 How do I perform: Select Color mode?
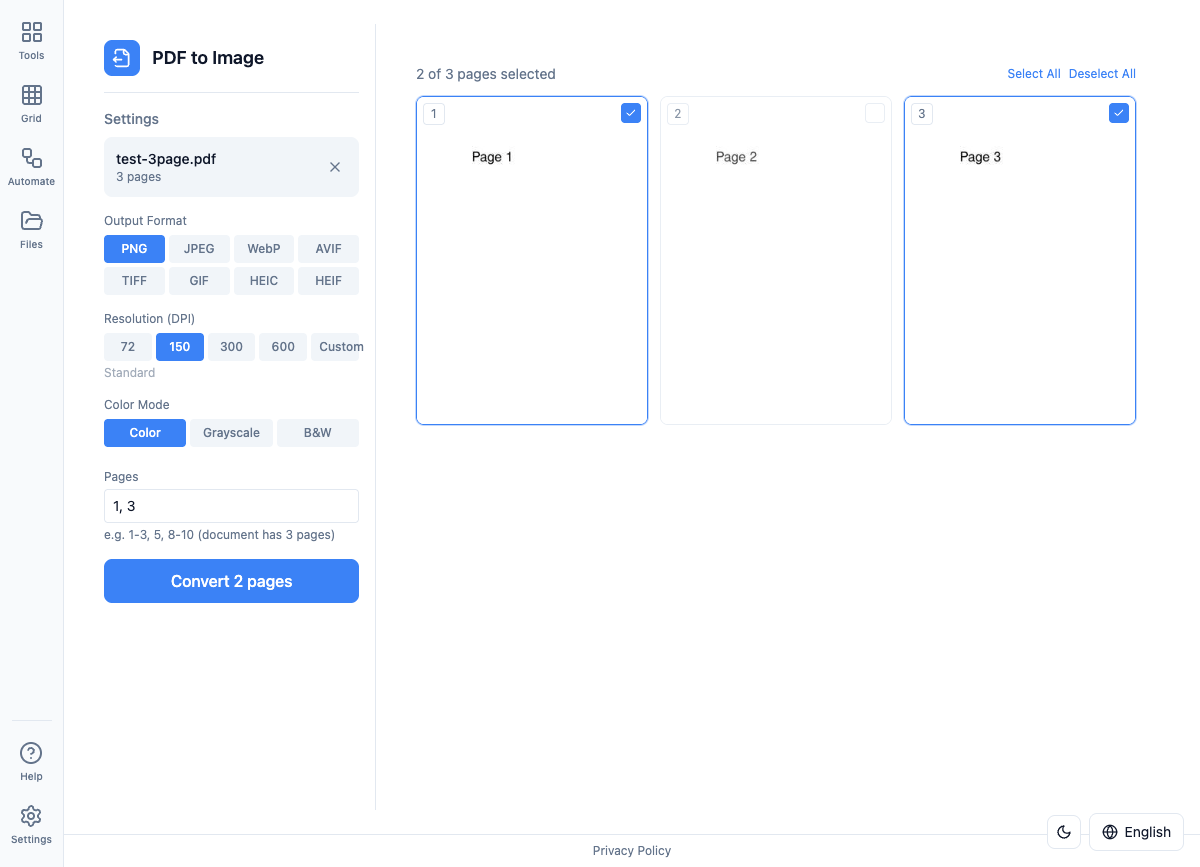coord(145,433)
